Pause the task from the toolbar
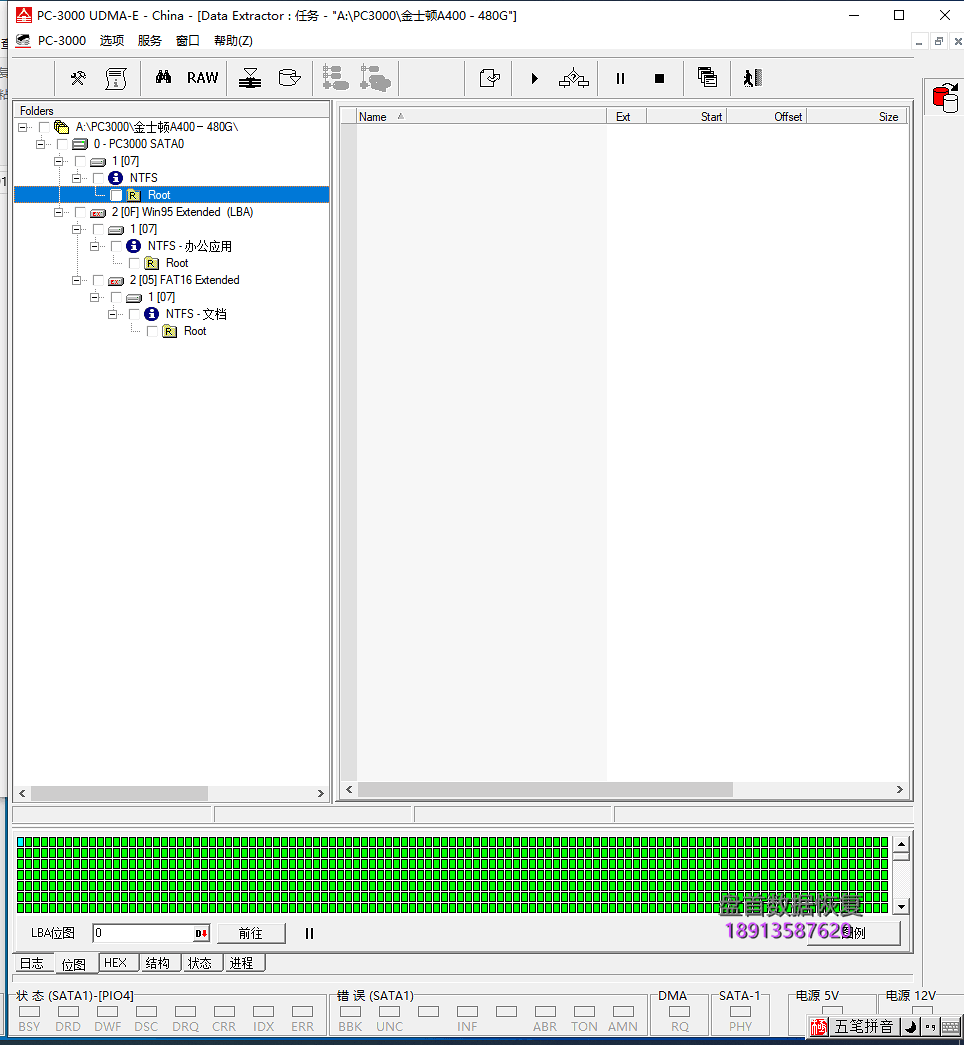 pyautogui.click(x=620, y=79)
